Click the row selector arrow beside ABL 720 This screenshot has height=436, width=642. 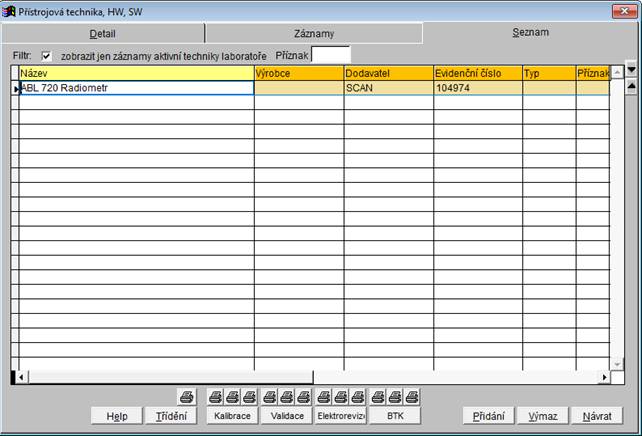click(15, 88)
